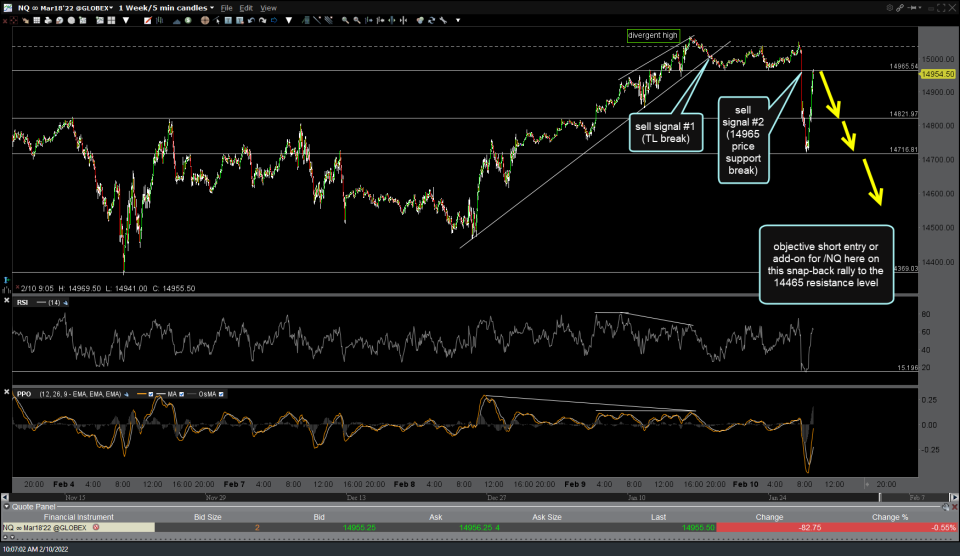Open the Edit menu
The image size is (960, 556).
246,8
